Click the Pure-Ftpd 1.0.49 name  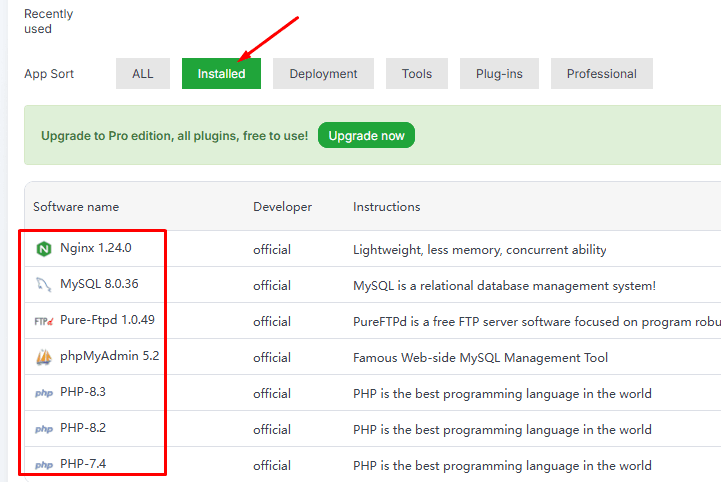coord(107,320)
